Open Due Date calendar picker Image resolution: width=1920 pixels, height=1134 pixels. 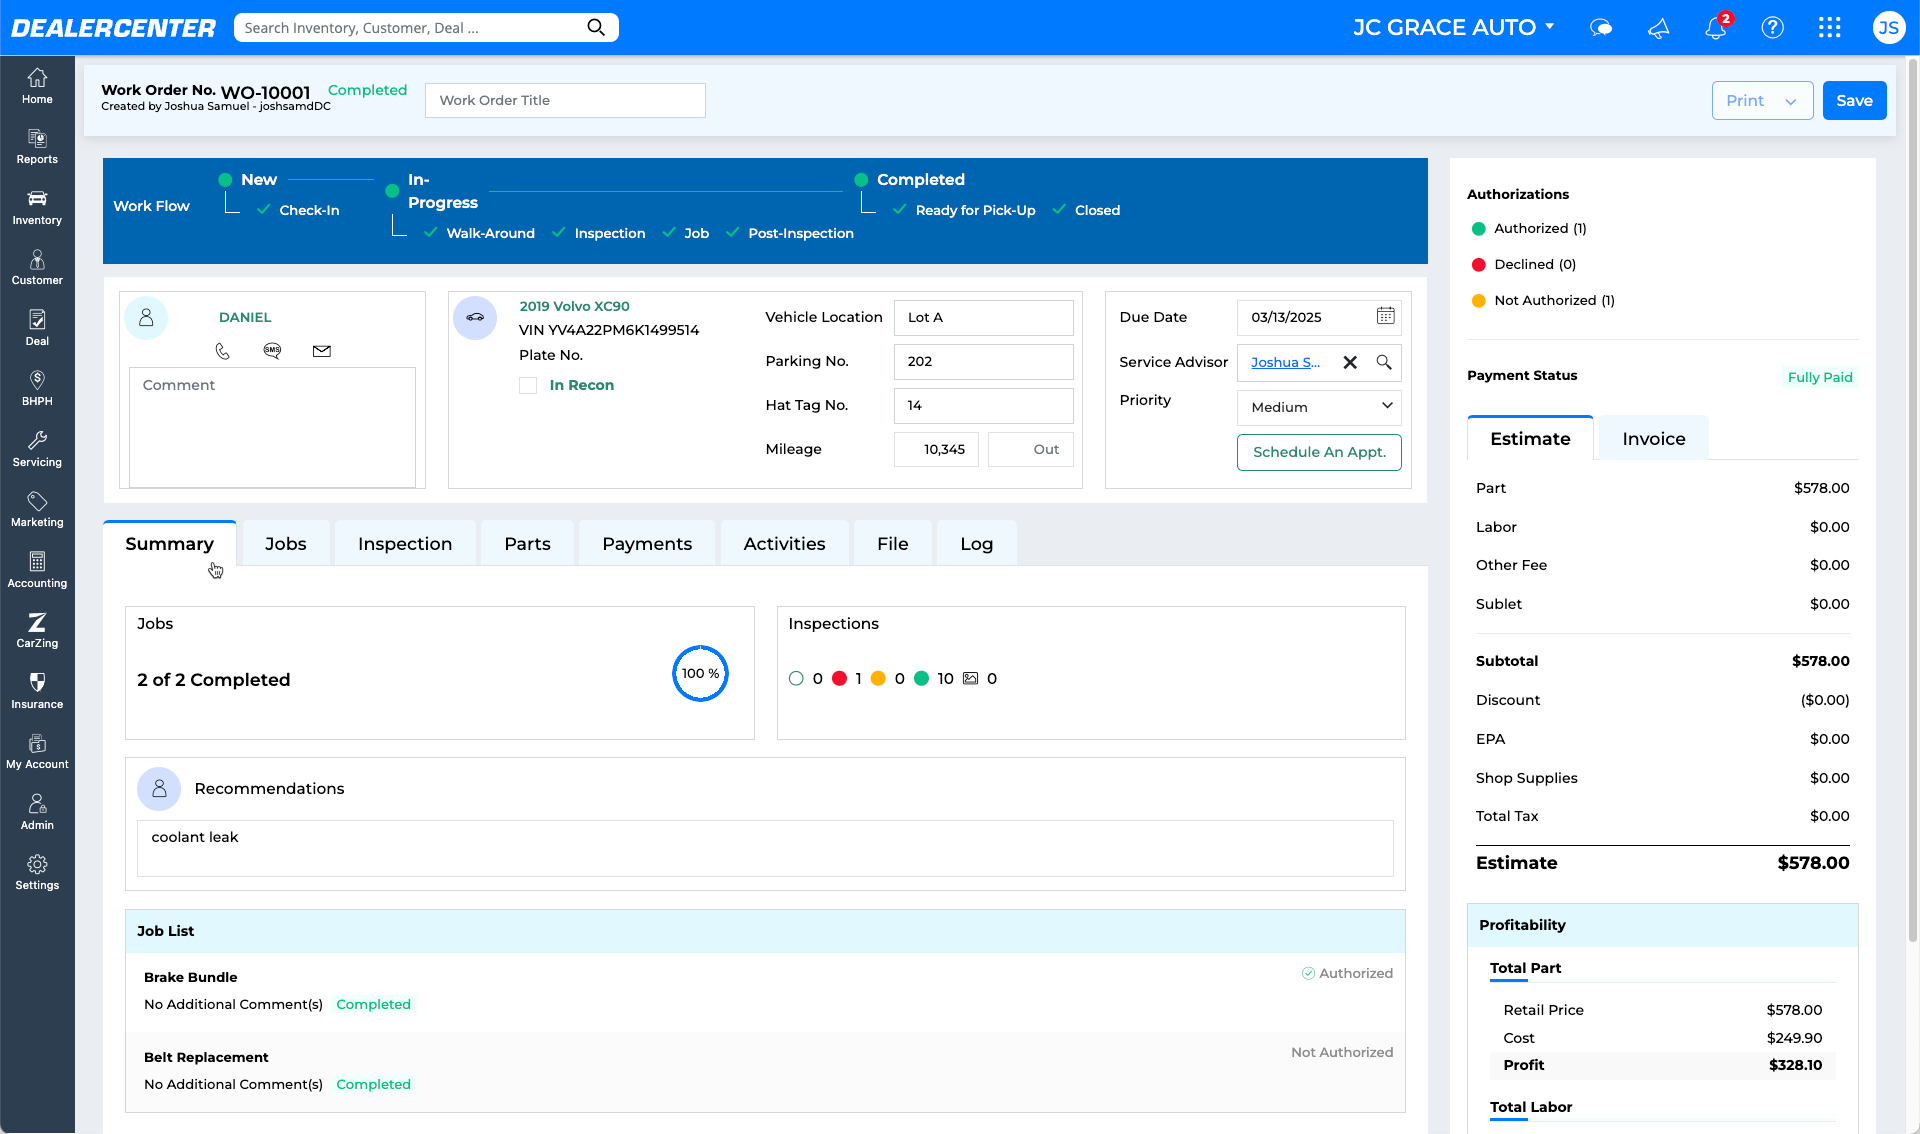tap(1385, 316)
